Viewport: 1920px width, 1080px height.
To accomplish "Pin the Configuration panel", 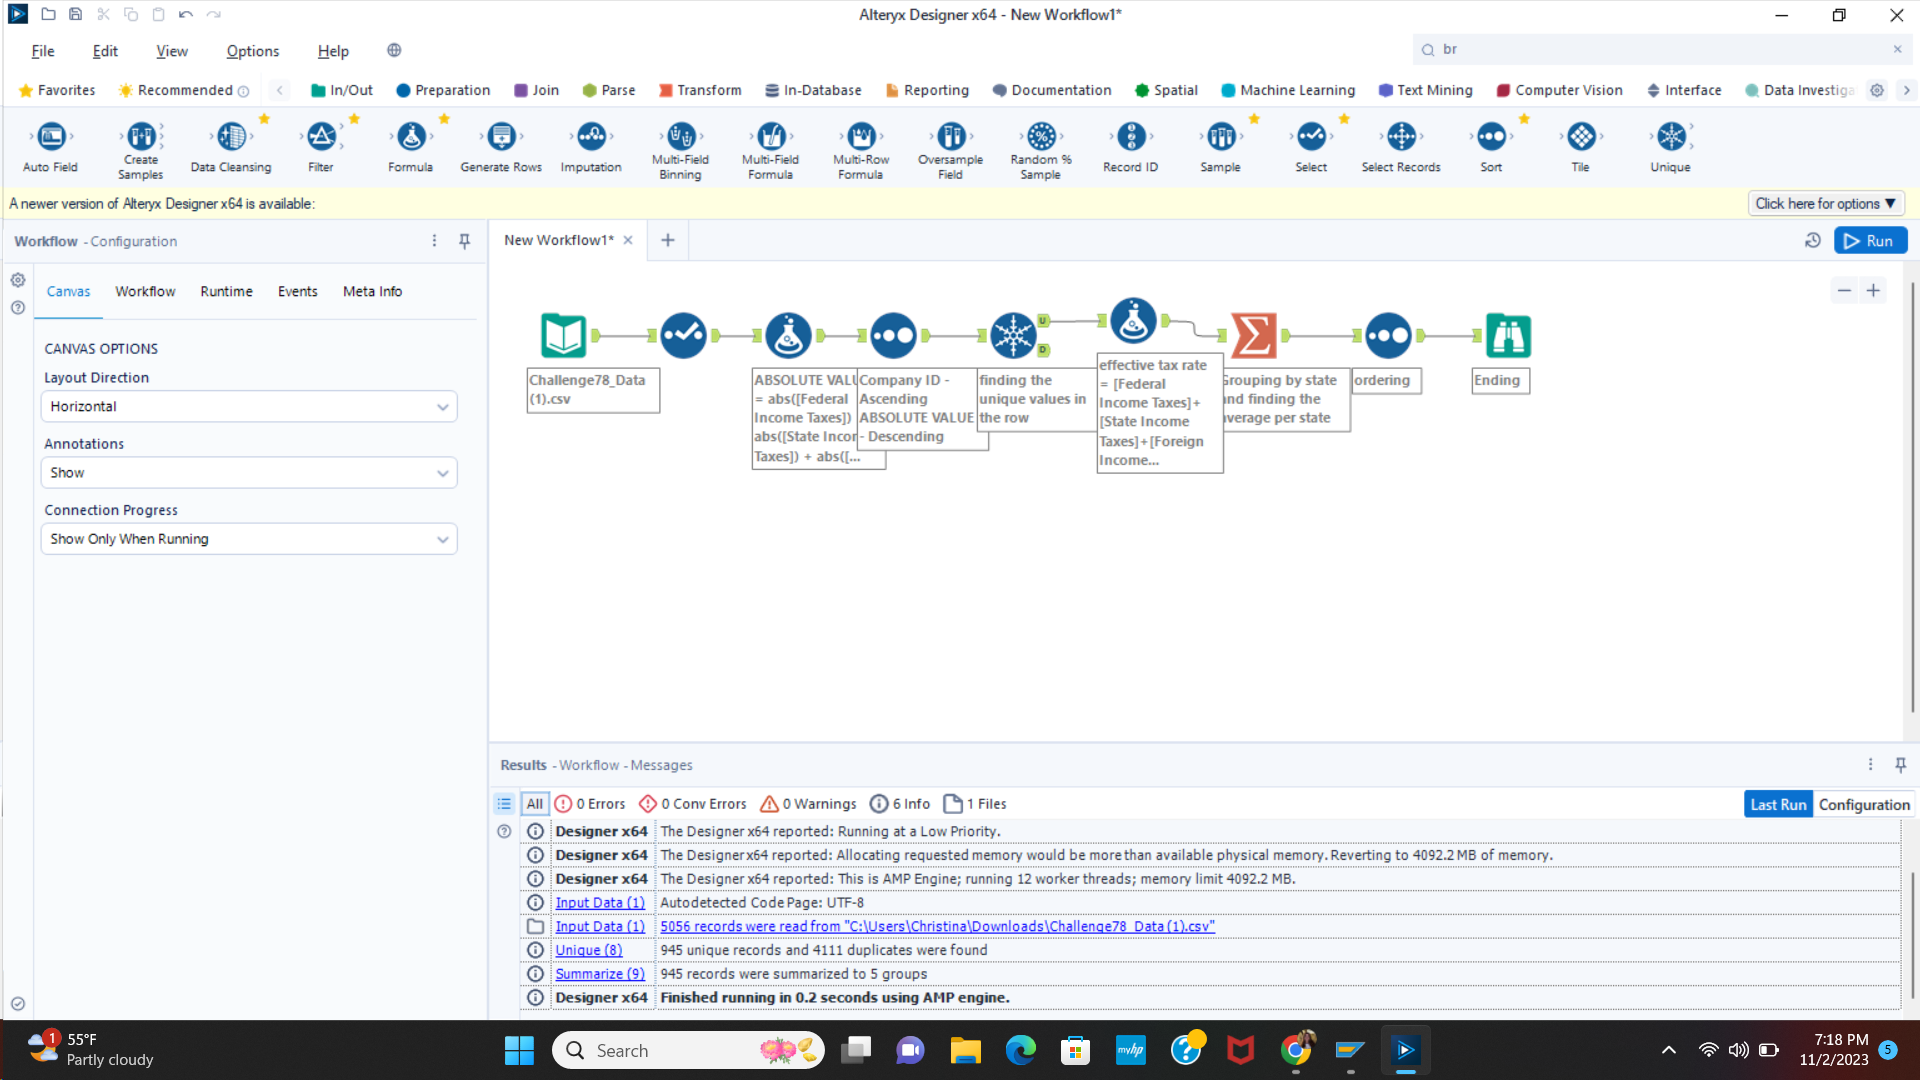I will tap(464, 241).
